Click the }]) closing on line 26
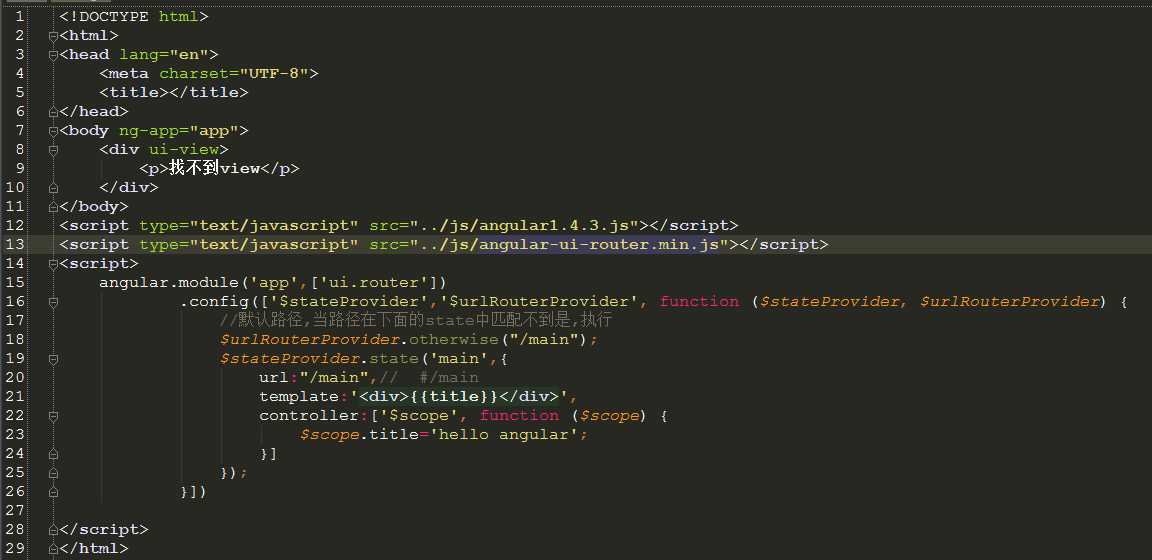 click(194, 492)
